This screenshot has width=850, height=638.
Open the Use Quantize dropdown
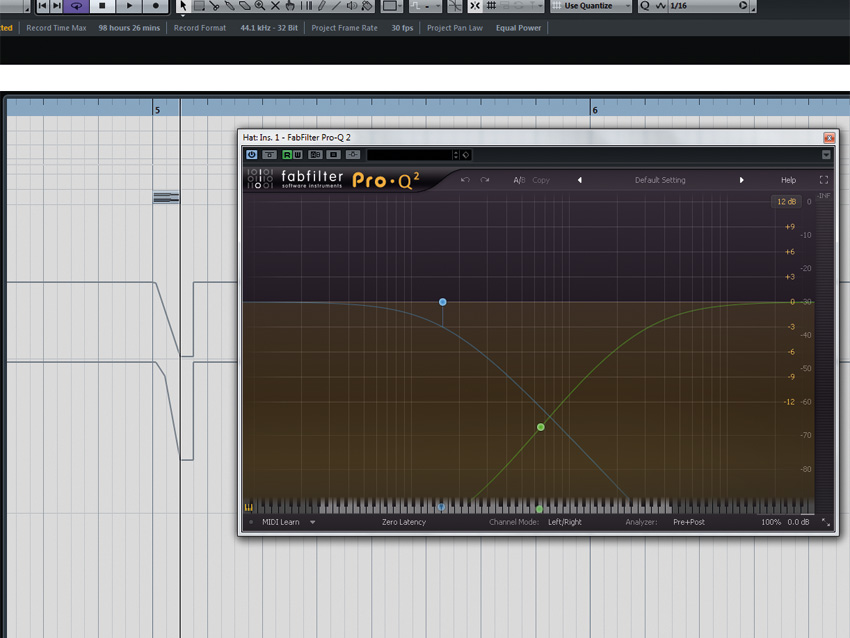591,6
